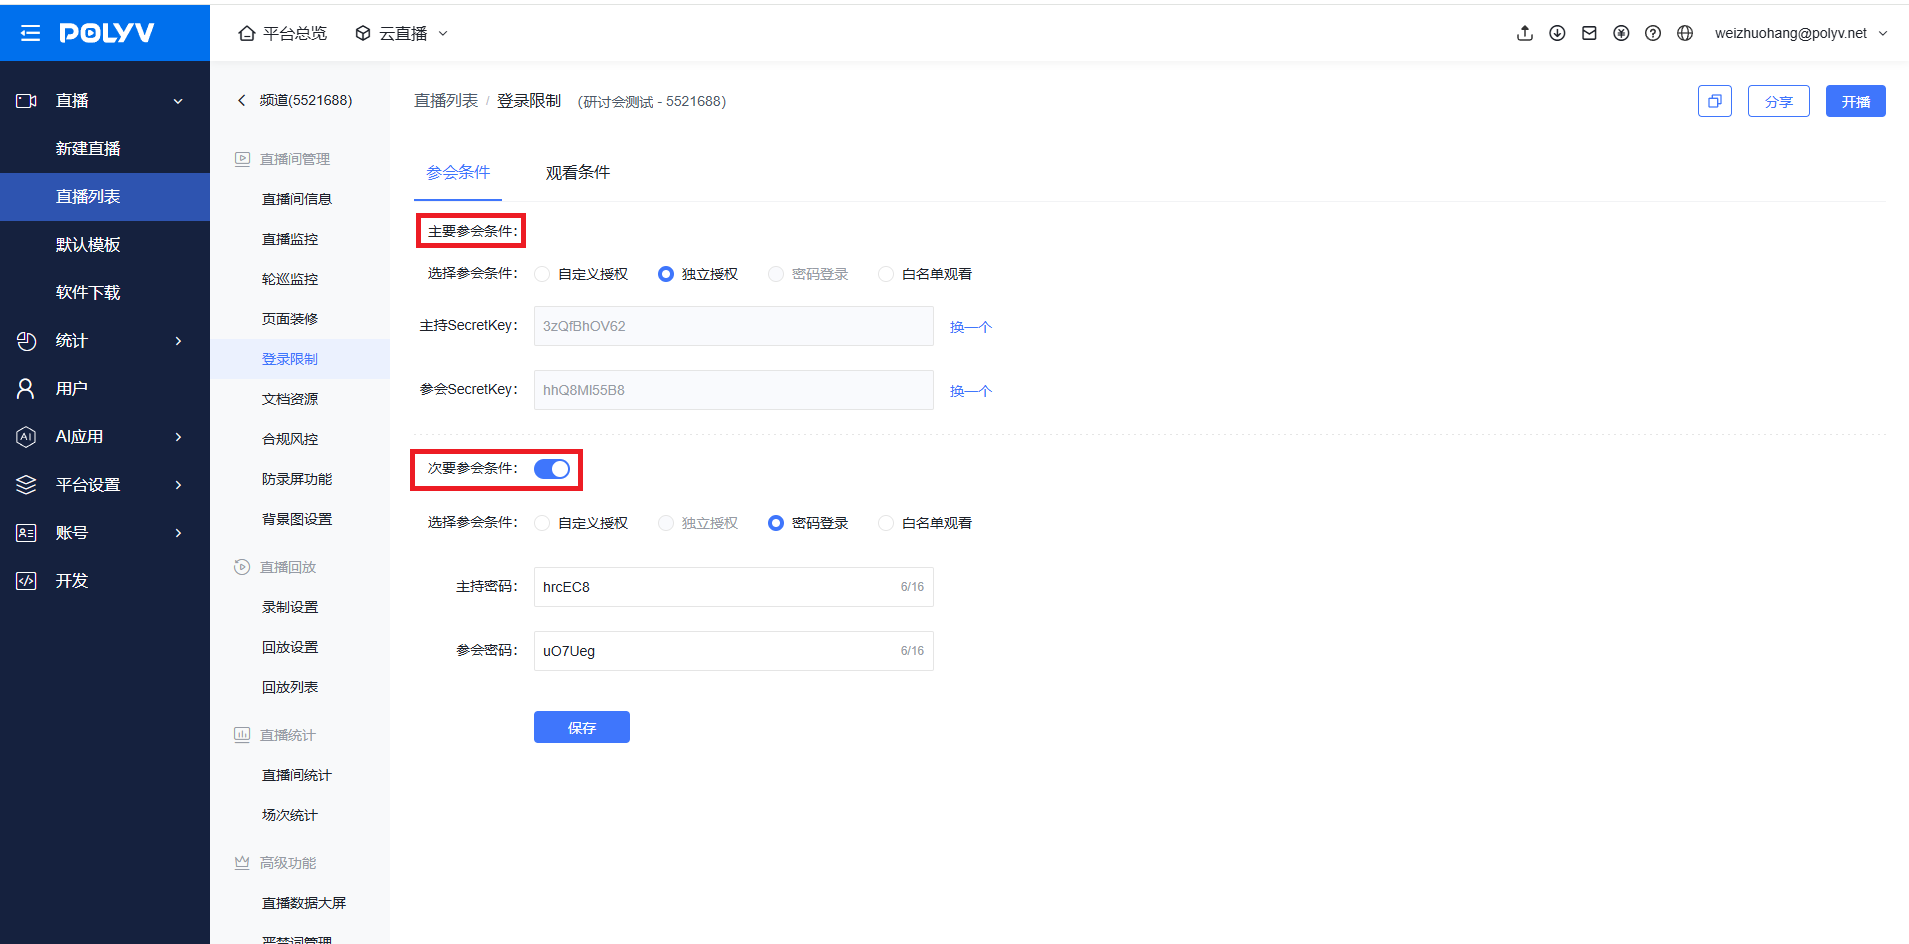Collapse the 直播 menu chevron
Image resolution: width=1909 pixels, height=944 pixels.
click(178, 101)
